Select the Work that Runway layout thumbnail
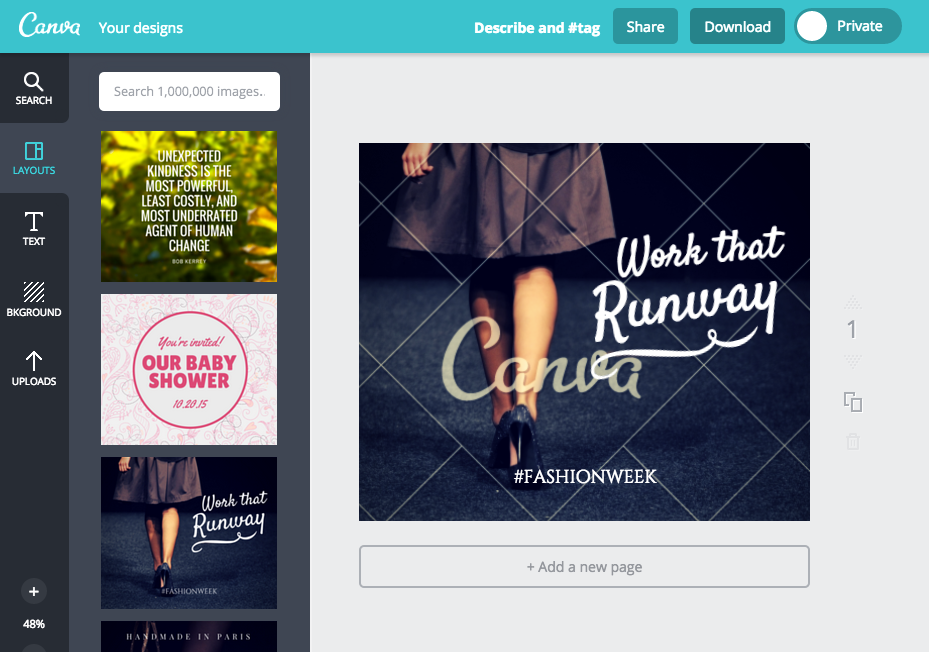Viewport: 929px width, 652px height. 189,533
